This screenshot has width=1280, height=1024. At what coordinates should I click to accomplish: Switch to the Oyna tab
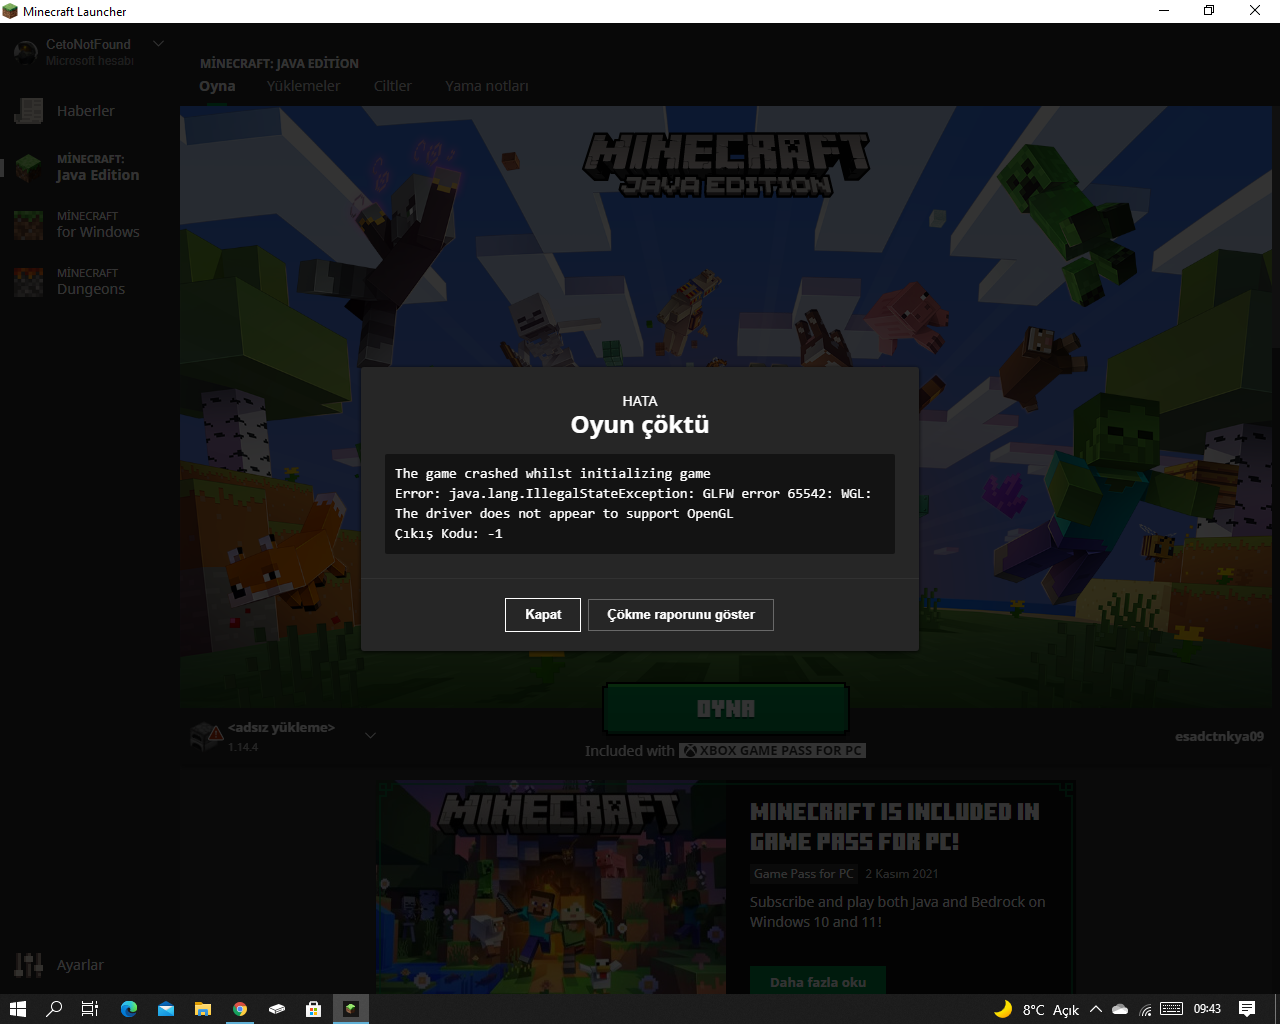pos(217,86)
